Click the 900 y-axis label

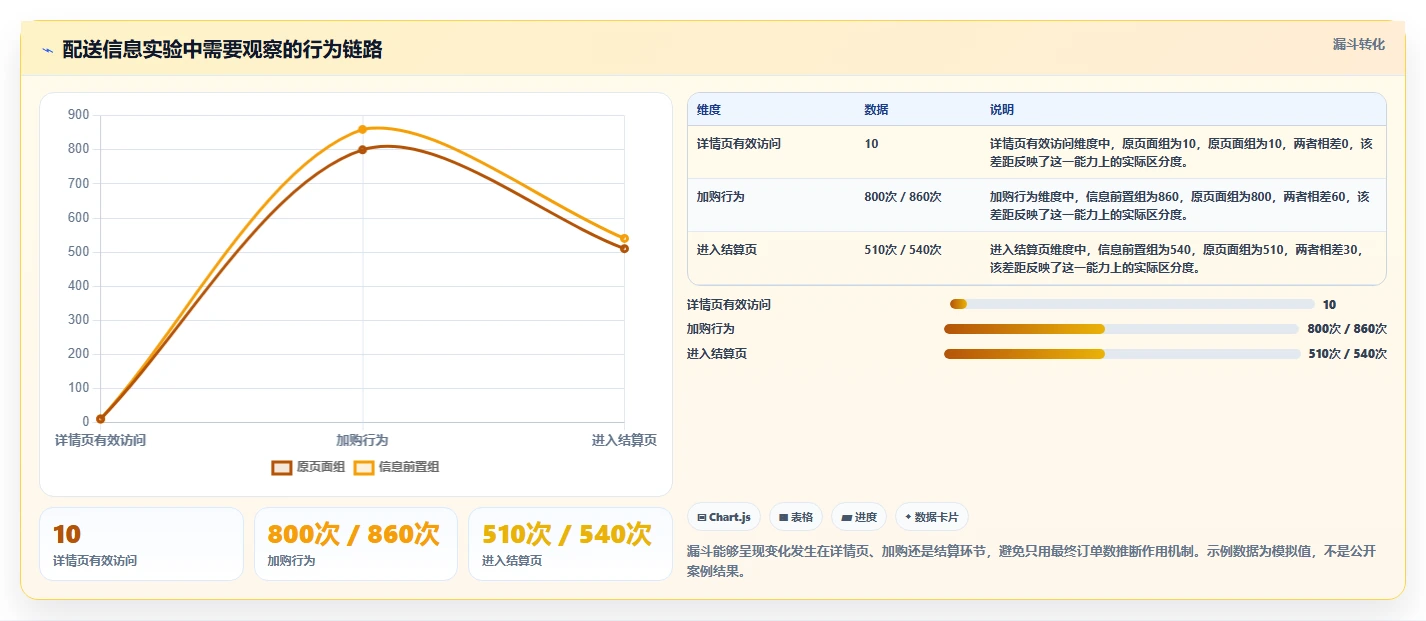click(79, 115)
